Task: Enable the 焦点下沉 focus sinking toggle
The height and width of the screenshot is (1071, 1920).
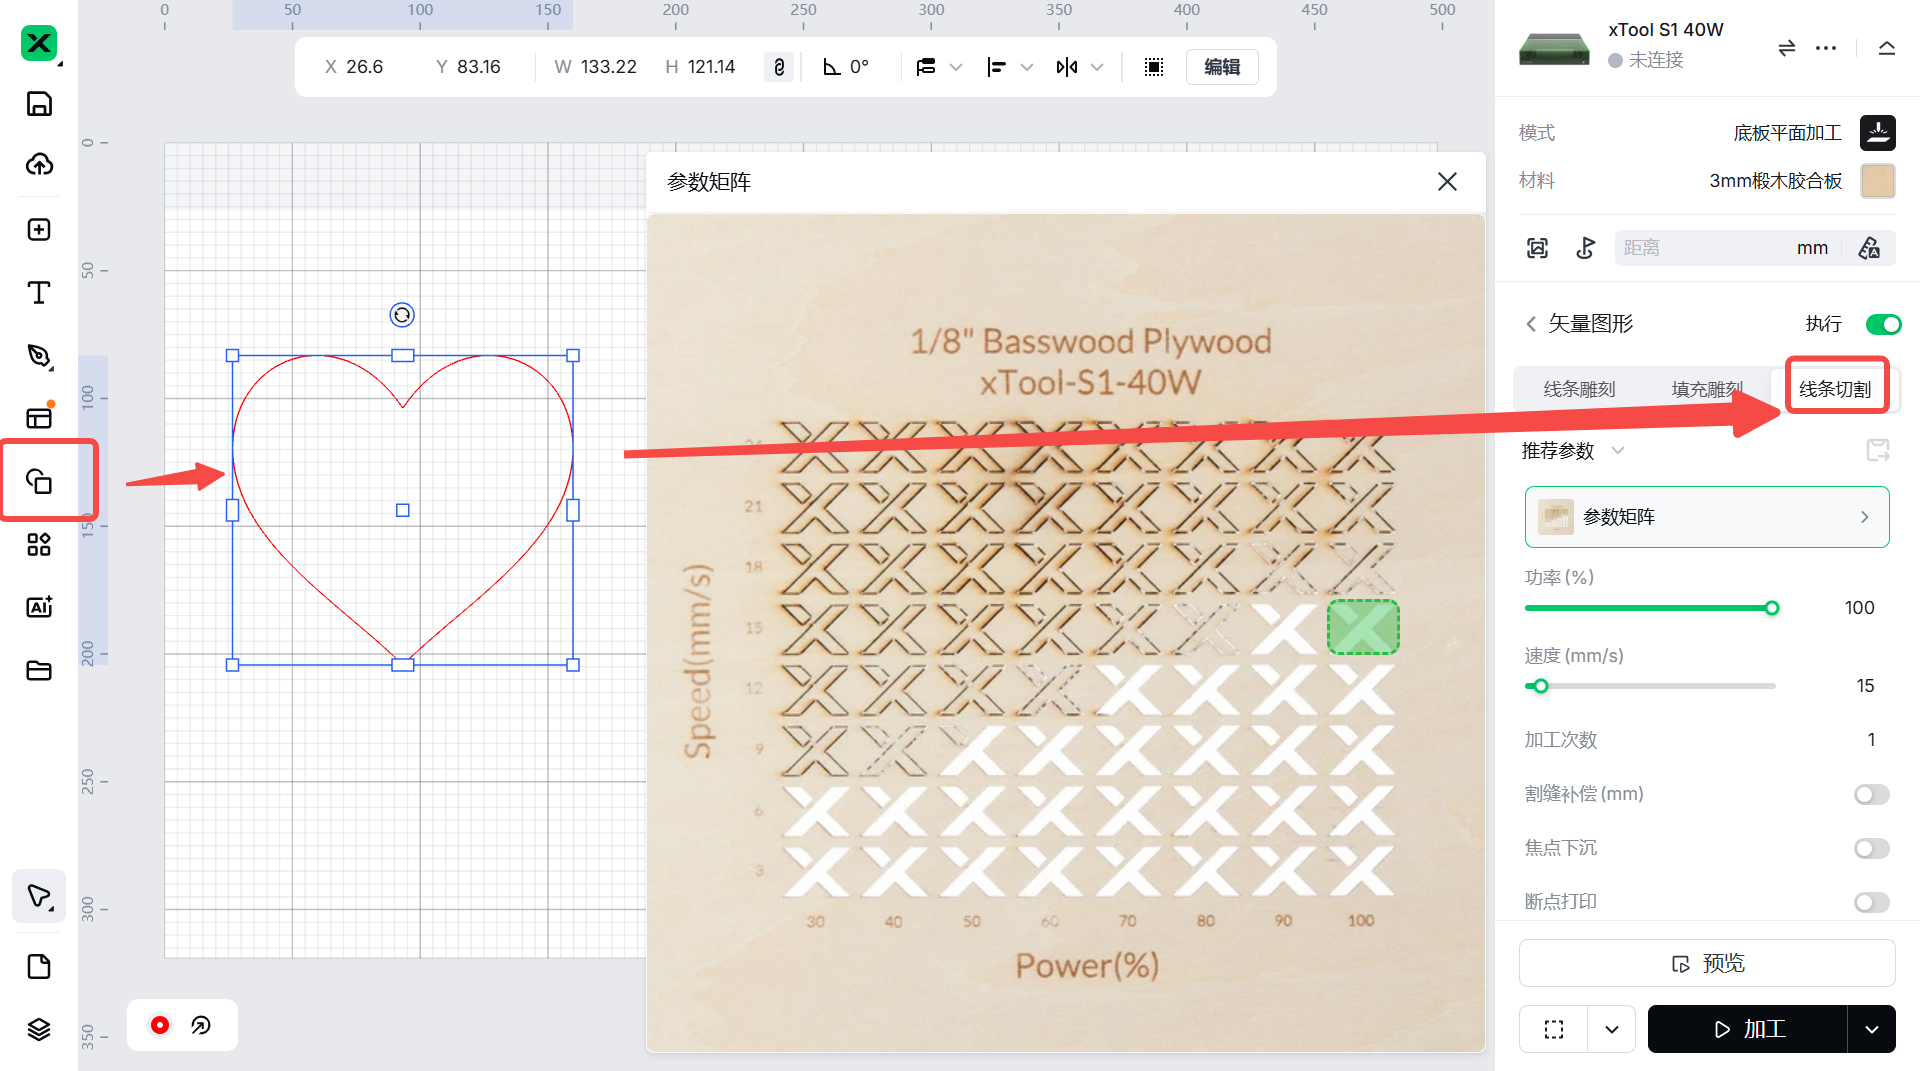Action: pos(1871,848)
